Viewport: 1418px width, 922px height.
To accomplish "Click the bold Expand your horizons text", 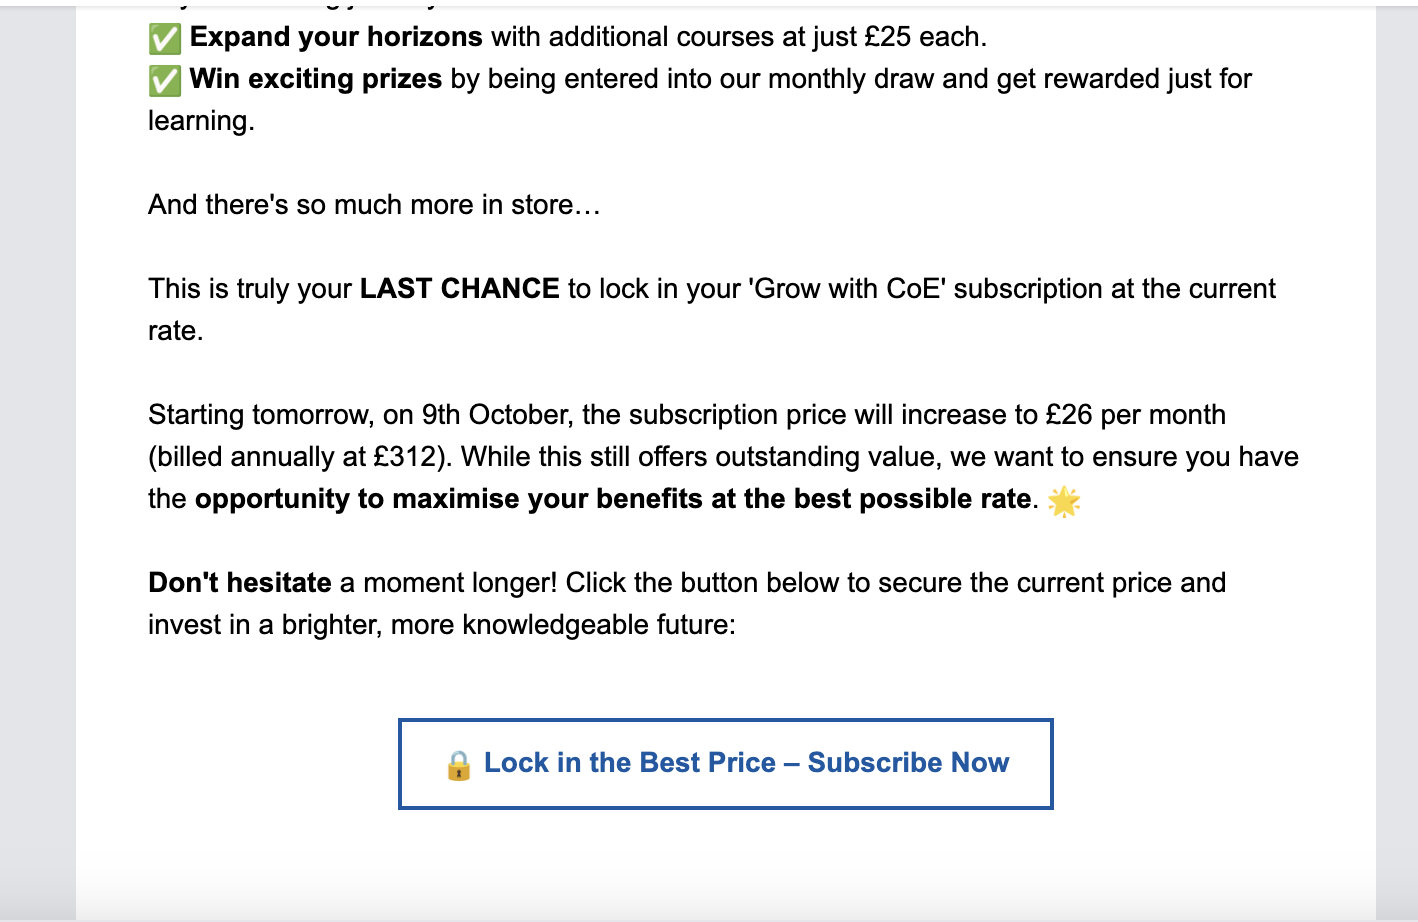I will [x=336, y=37].
